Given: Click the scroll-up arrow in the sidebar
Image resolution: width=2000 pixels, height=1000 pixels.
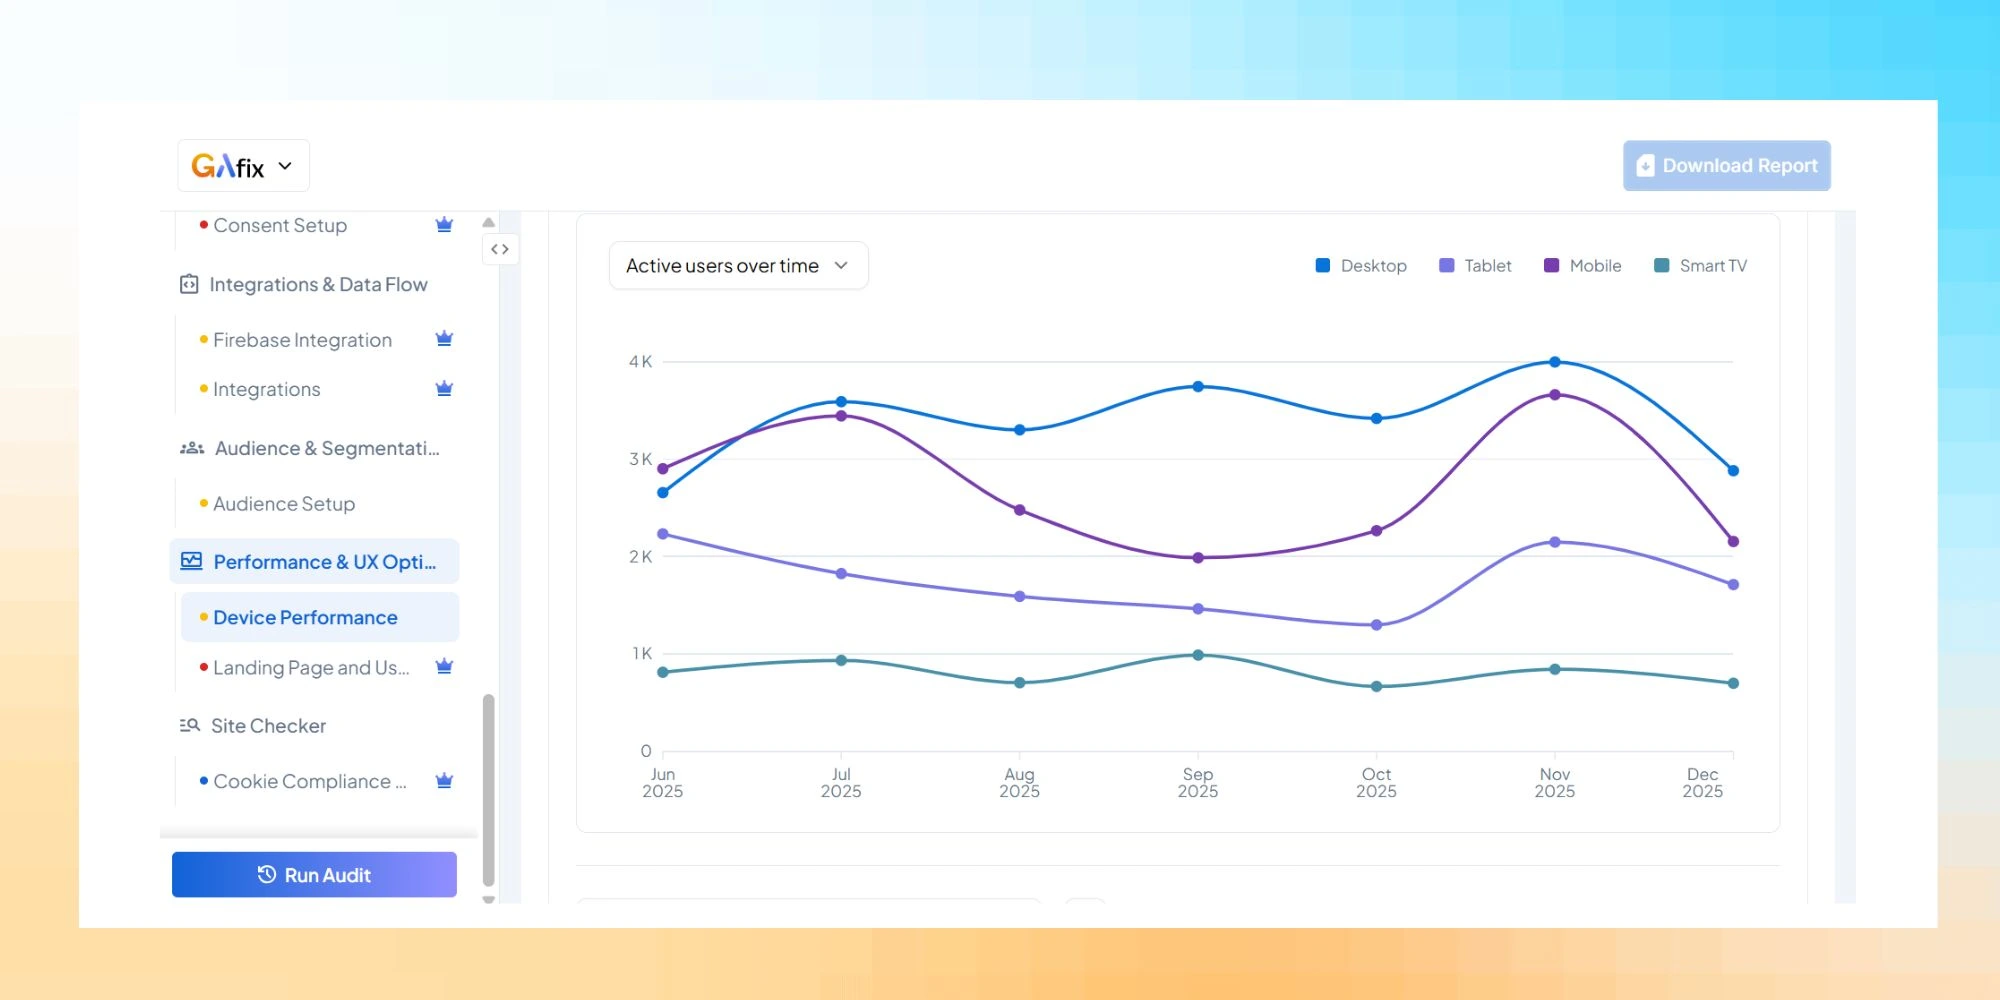Looking at the screenshot, I should pos(488,222).
